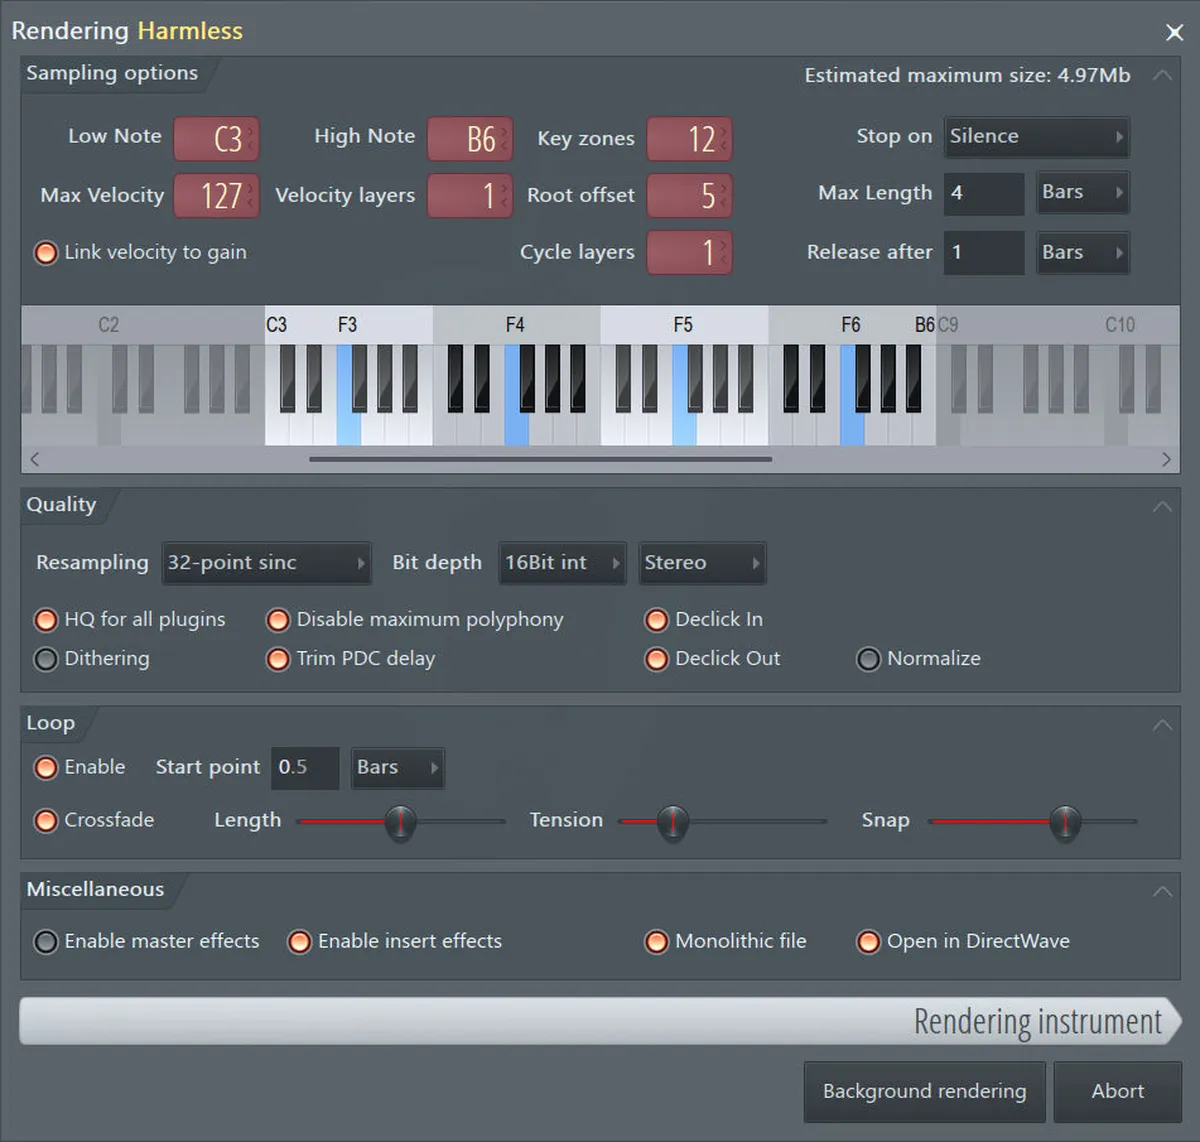The width and height of the screenshot is (1200, 1142).
Task: Collapse the Sampling options section
Action: [1161, 75]
